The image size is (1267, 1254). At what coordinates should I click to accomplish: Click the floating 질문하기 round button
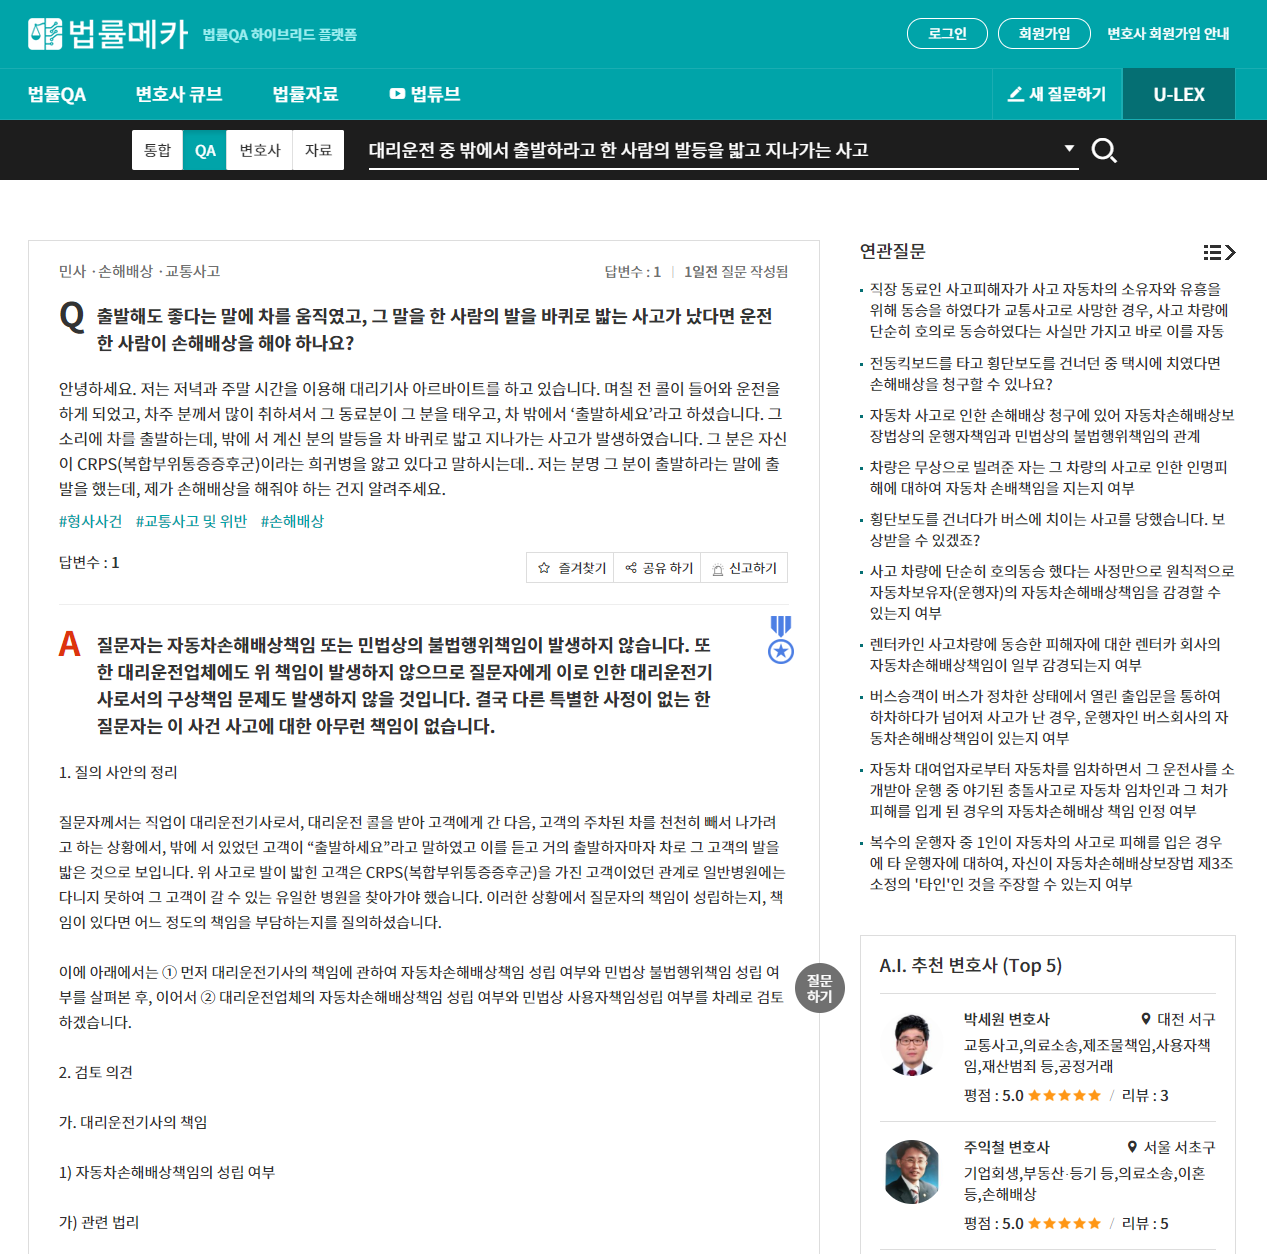pyautogui.click(x=820, y=988)
